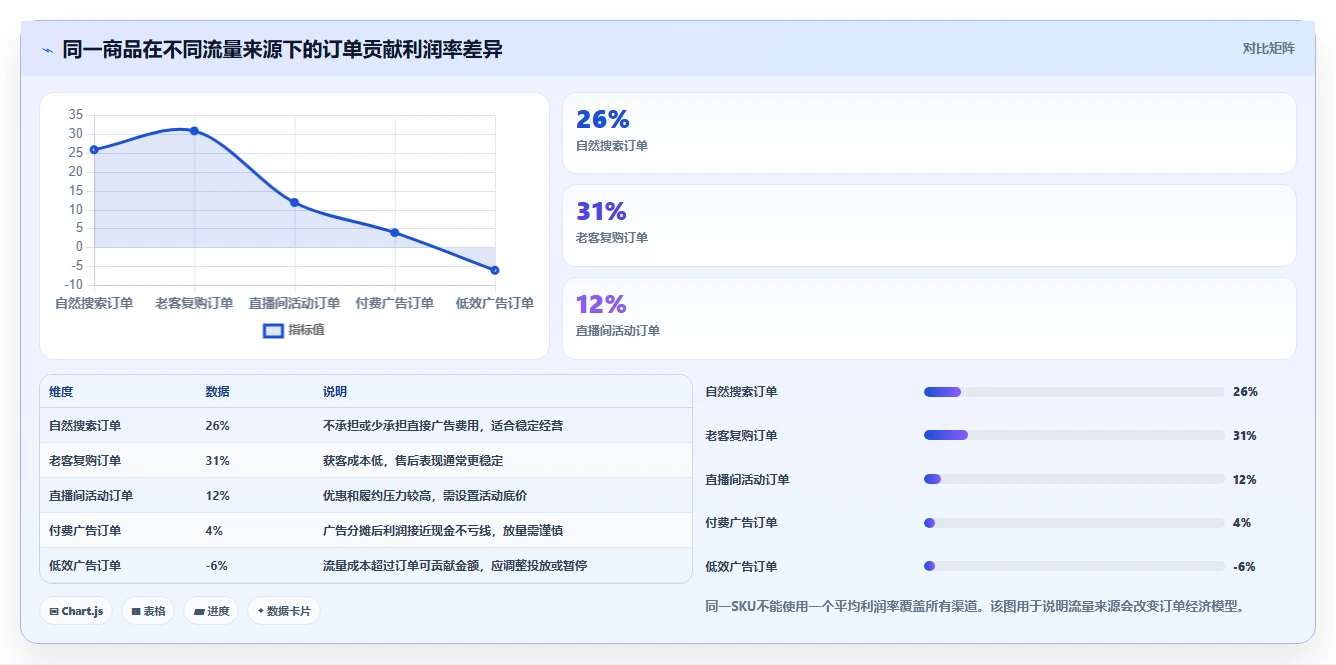Click the 31% value in the table

(x=217, y=461)
